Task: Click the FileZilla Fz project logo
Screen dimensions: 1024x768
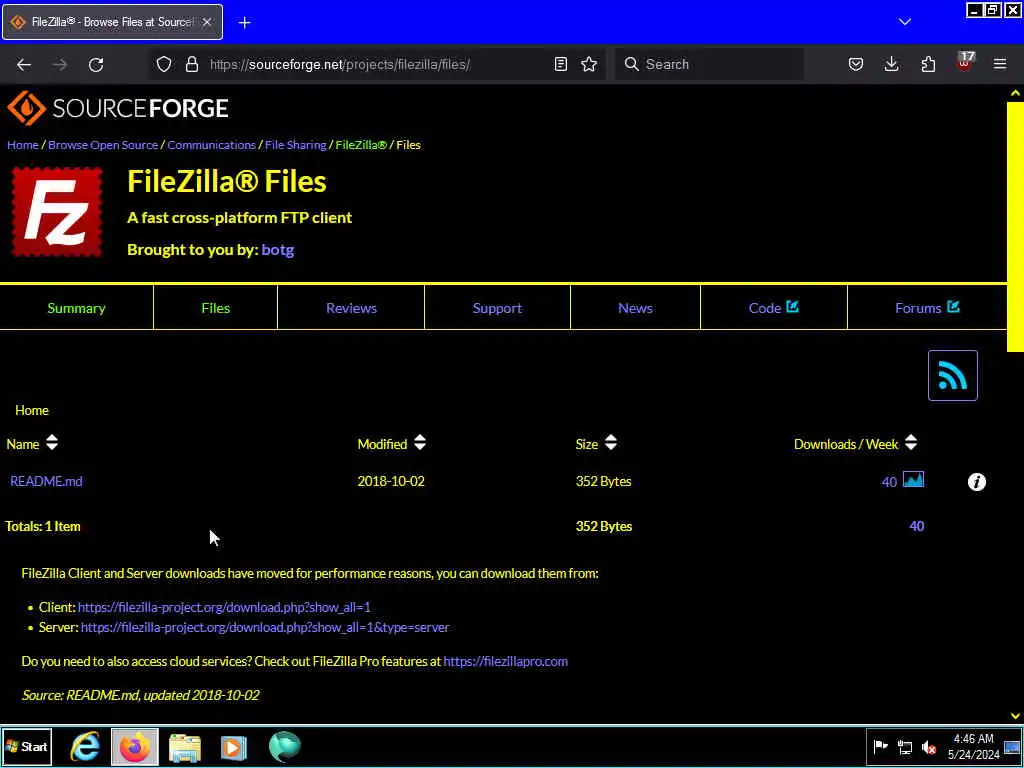Action: pos(57,212)
